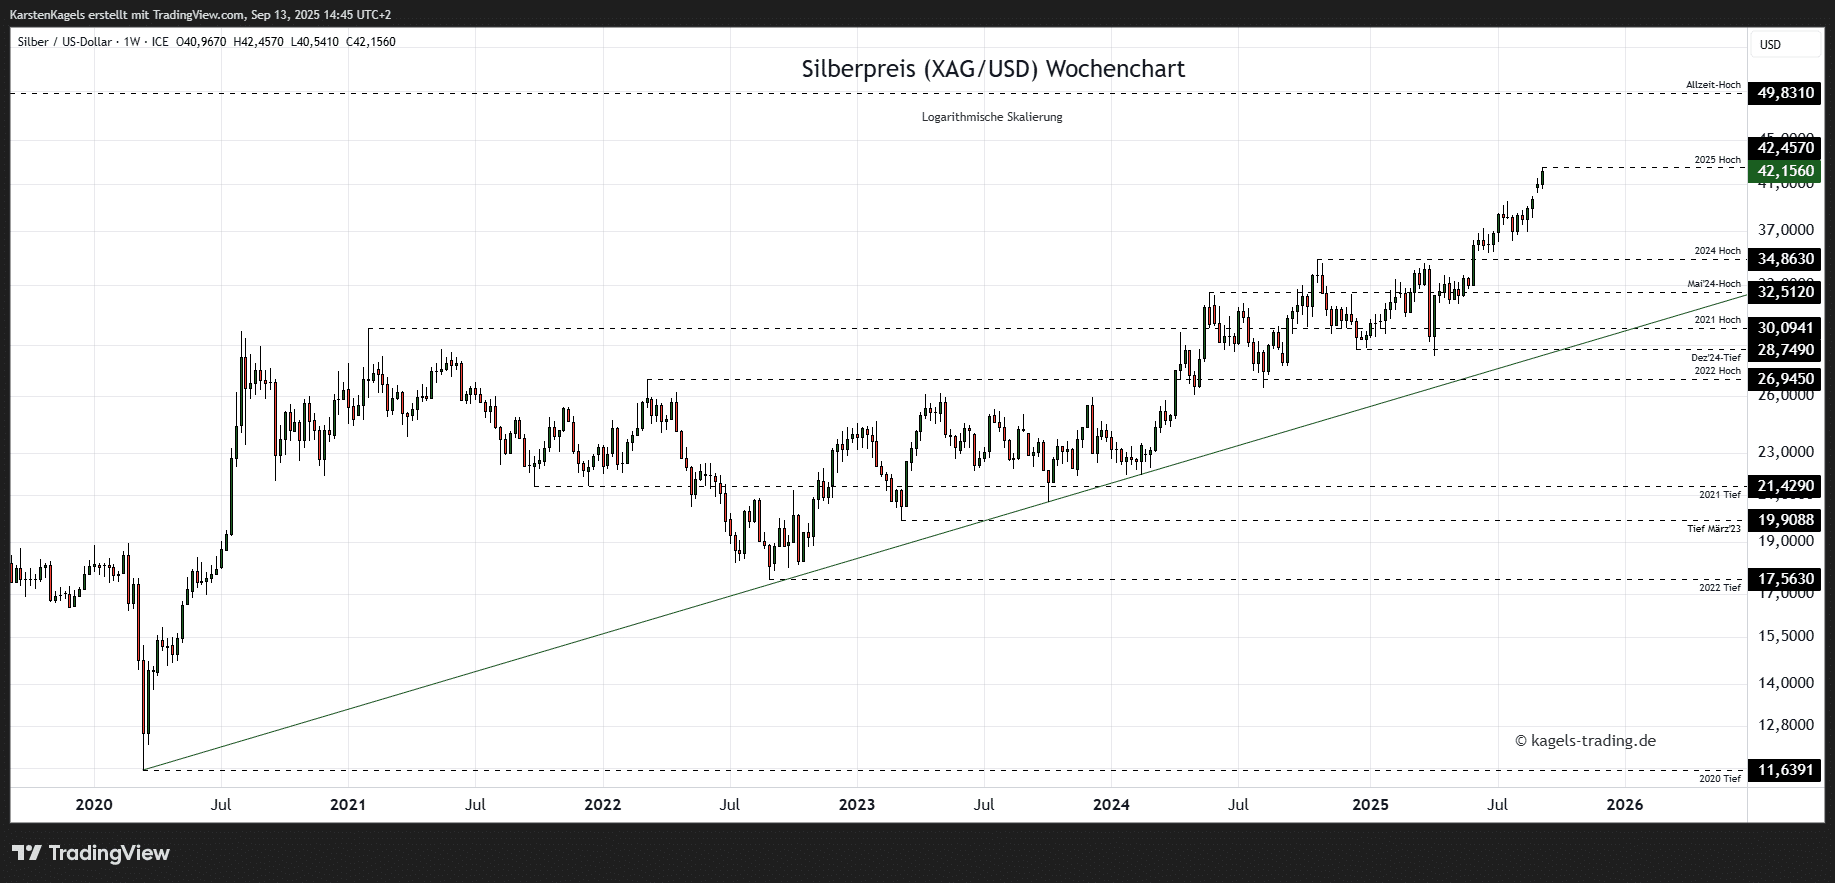Viewport: 1835px width, 883px height.
Task: Open the USD currency selector
Action: (1770, 45)
